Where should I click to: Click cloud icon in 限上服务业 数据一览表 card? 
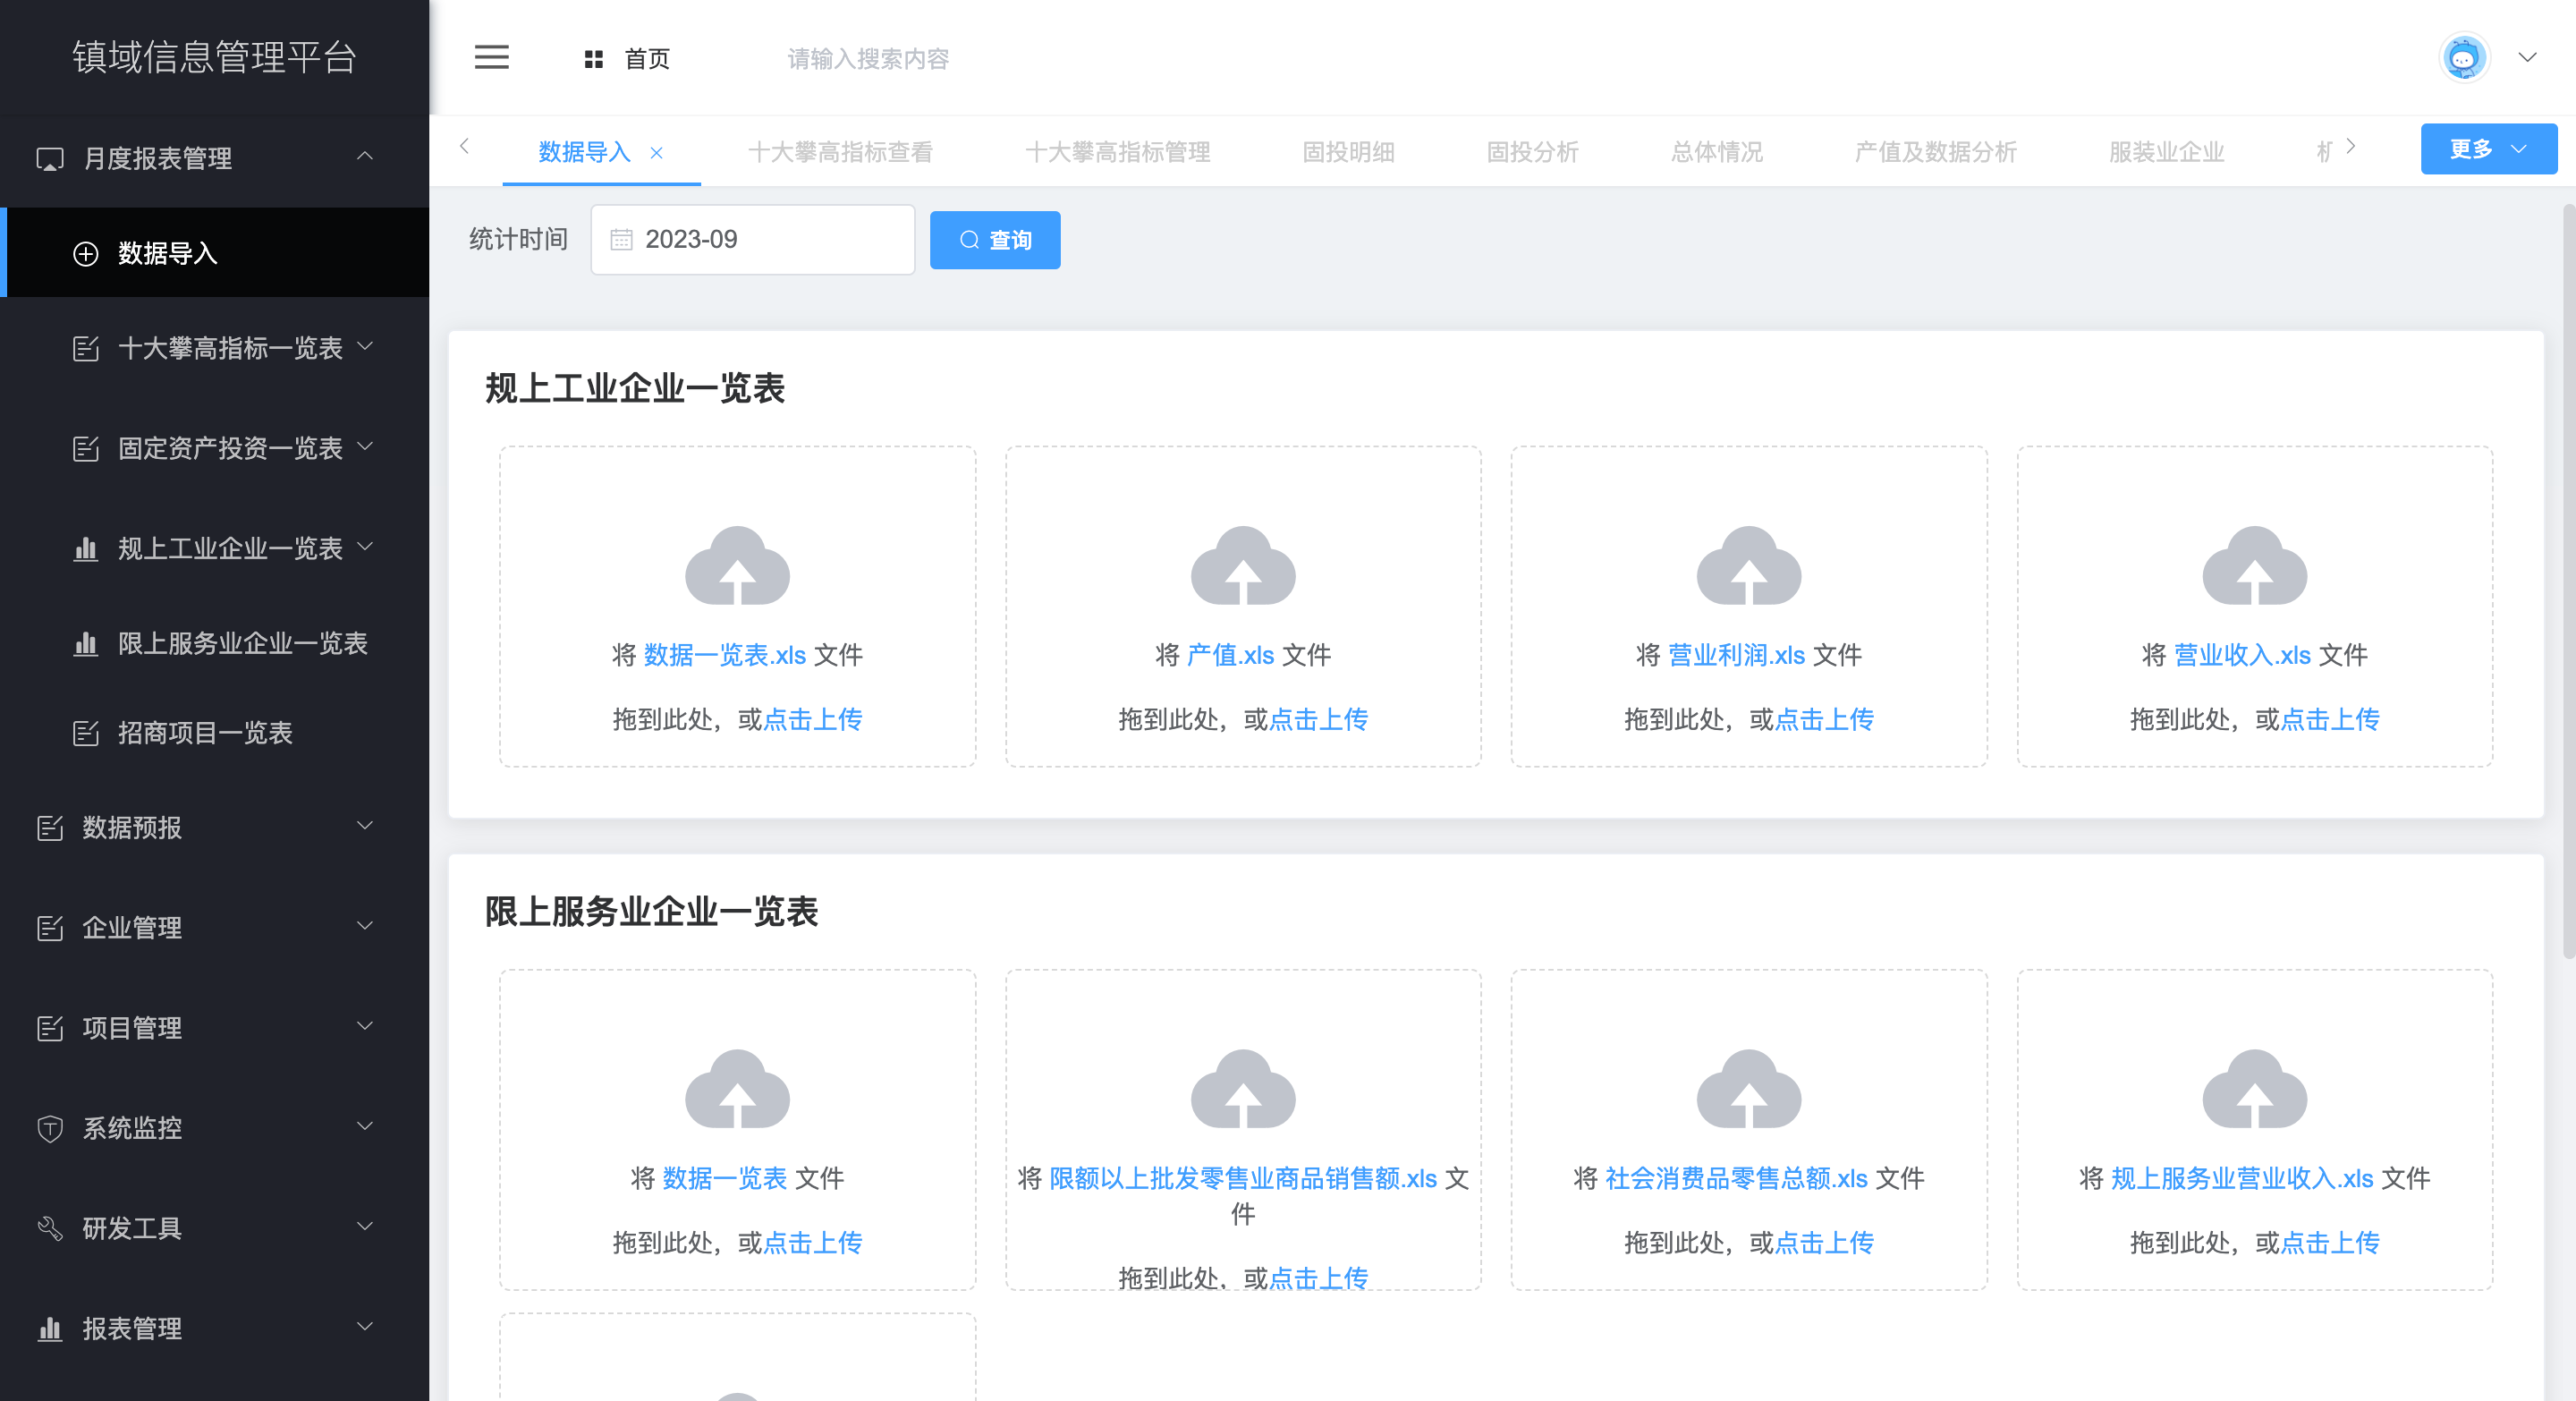pyautogui.click(x=737, y=1088)
